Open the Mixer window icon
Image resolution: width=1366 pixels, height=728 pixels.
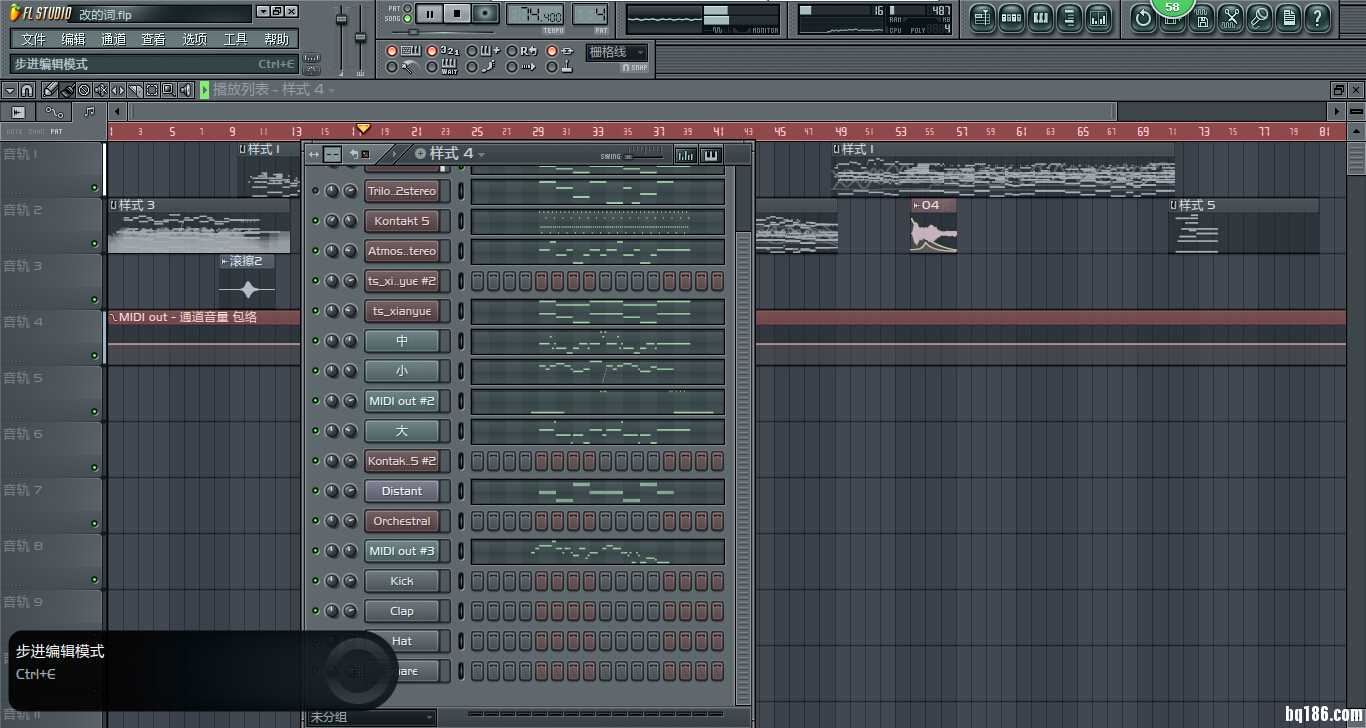[x=1099, y=17]
